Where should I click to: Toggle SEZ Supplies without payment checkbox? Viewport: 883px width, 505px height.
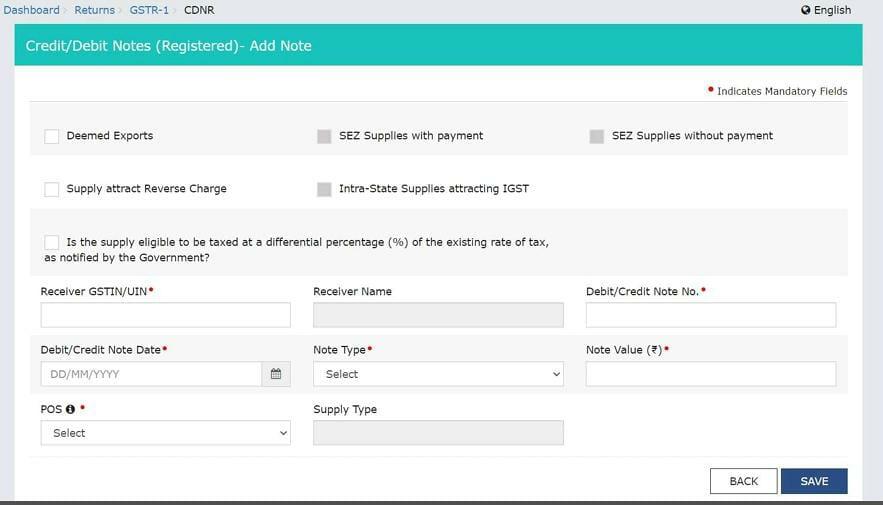(x=596, y=136)
